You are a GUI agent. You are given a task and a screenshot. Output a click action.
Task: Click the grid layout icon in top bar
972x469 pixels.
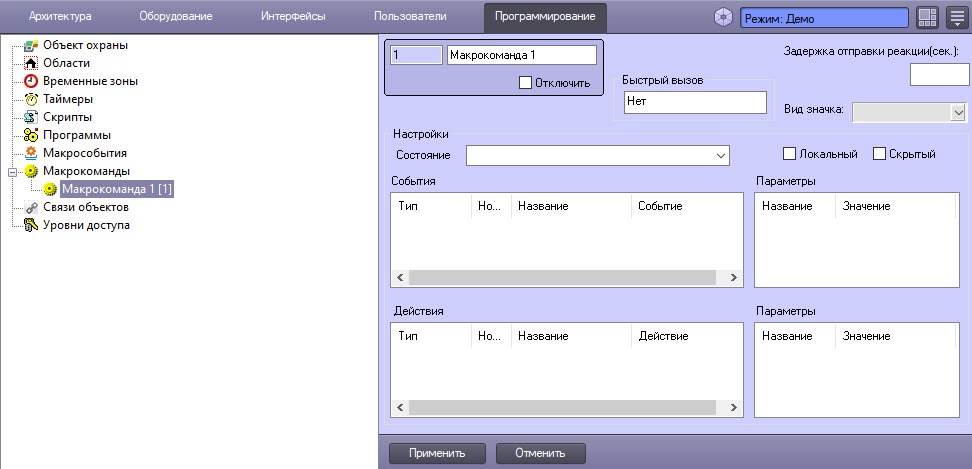[x=926, y=17]
